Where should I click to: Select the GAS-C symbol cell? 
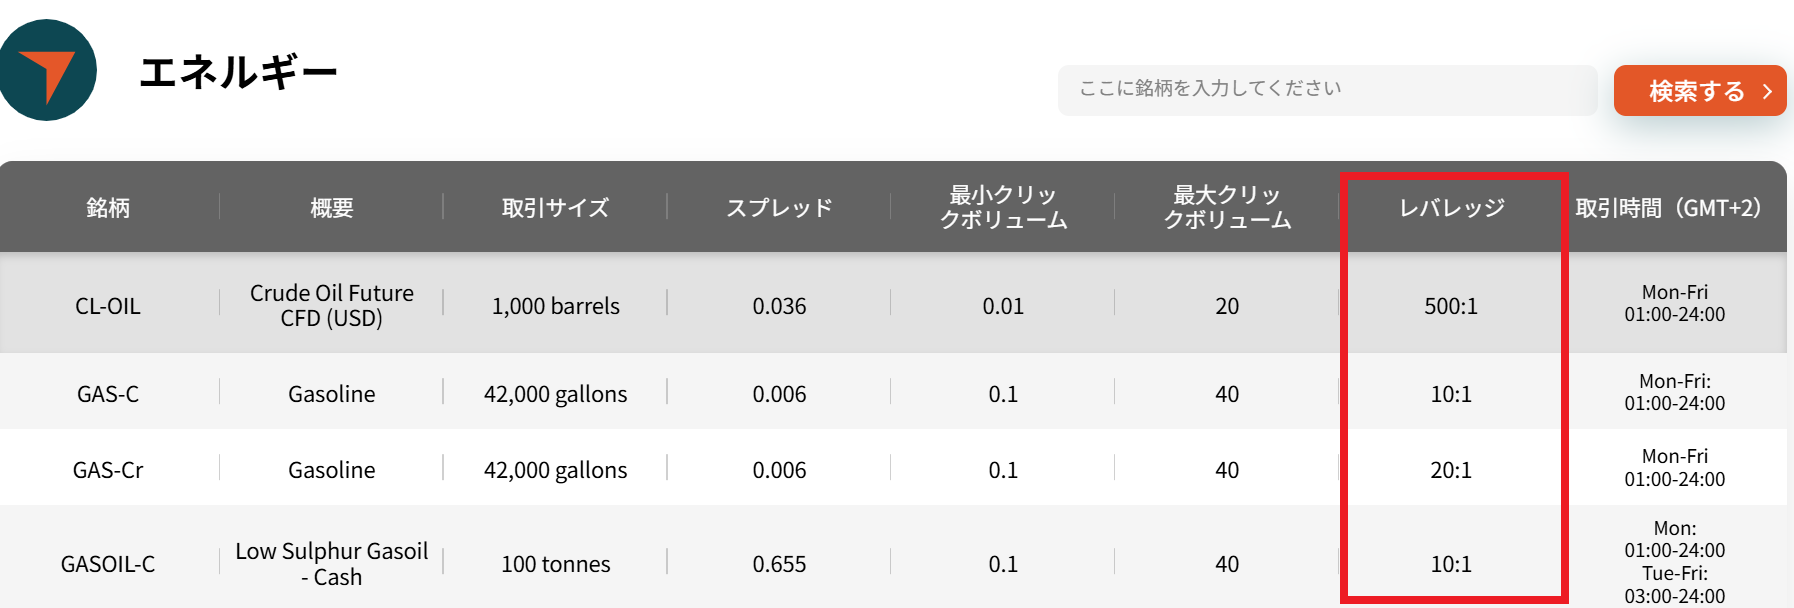tap(108, 394)
